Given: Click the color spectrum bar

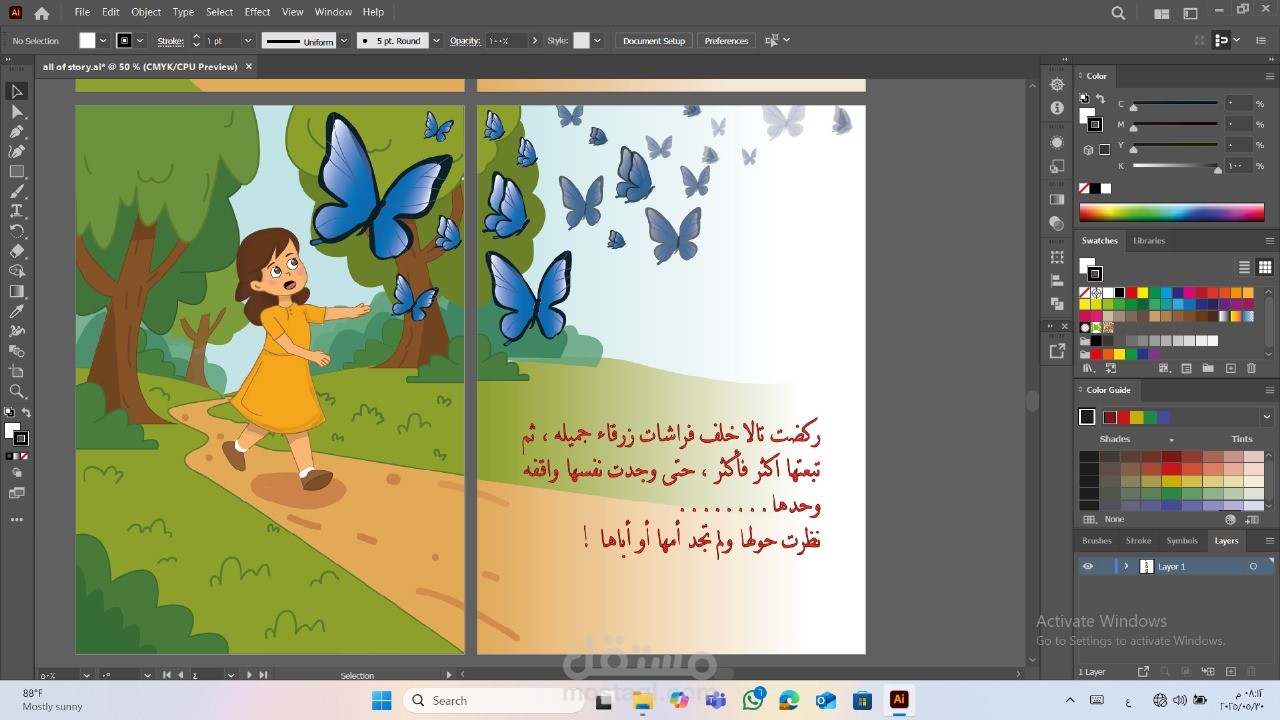Looking at the screenshot, I should (x=1172, y=212).
